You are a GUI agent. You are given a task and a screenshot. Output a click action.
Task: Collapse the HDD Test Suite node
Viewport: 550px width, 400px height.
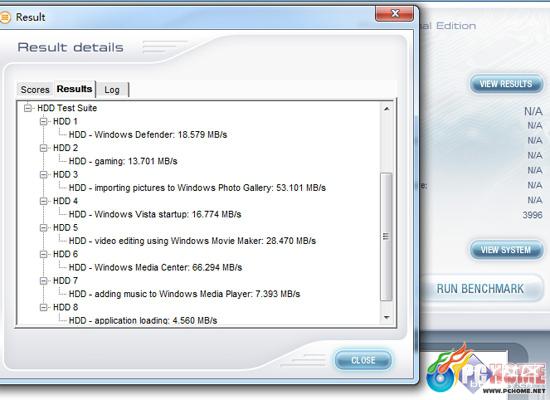point(28,108)
